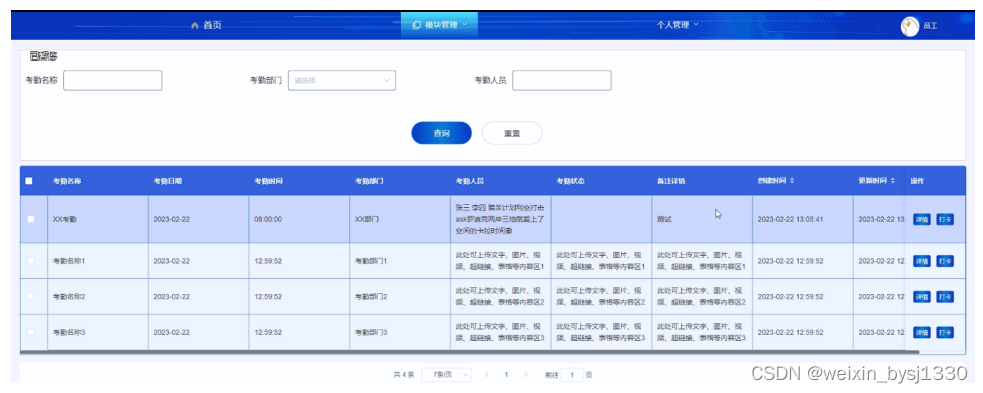The image size is (983, 393).
Task: Click the 考勤时间 column header
Action: (x=268, y=181)
